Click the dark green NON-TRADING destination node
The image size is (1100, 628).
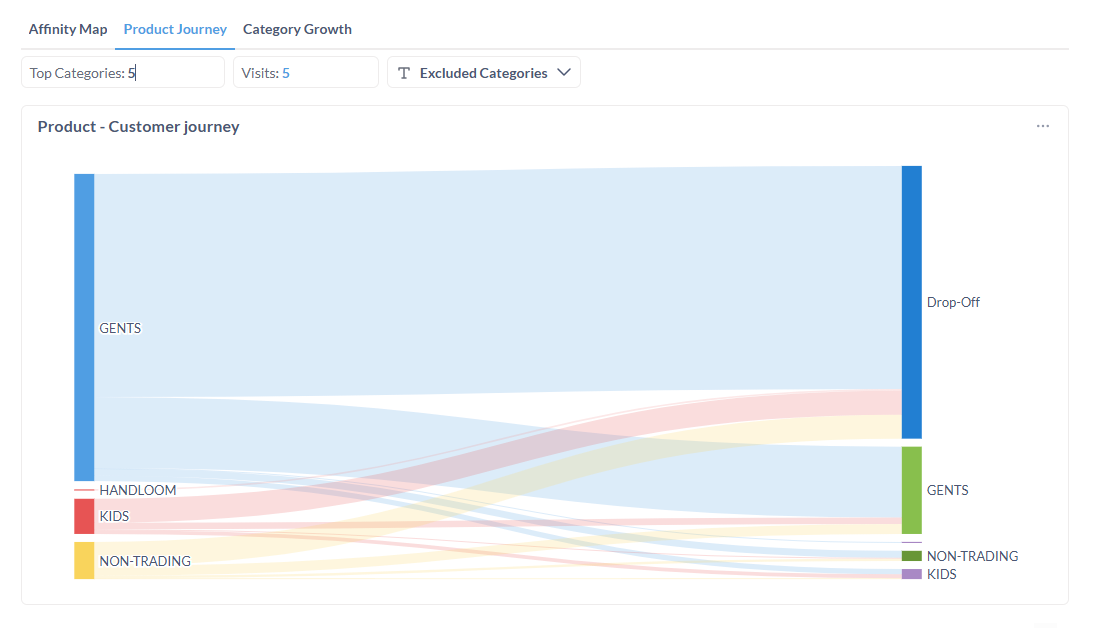[911, 556]
